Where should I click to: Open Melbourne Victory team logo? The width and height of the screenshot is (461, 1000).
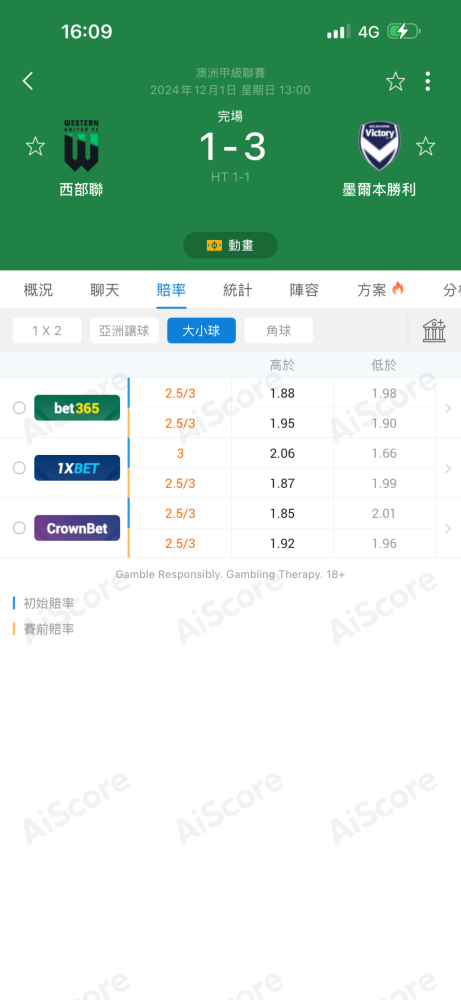[379, 145]
